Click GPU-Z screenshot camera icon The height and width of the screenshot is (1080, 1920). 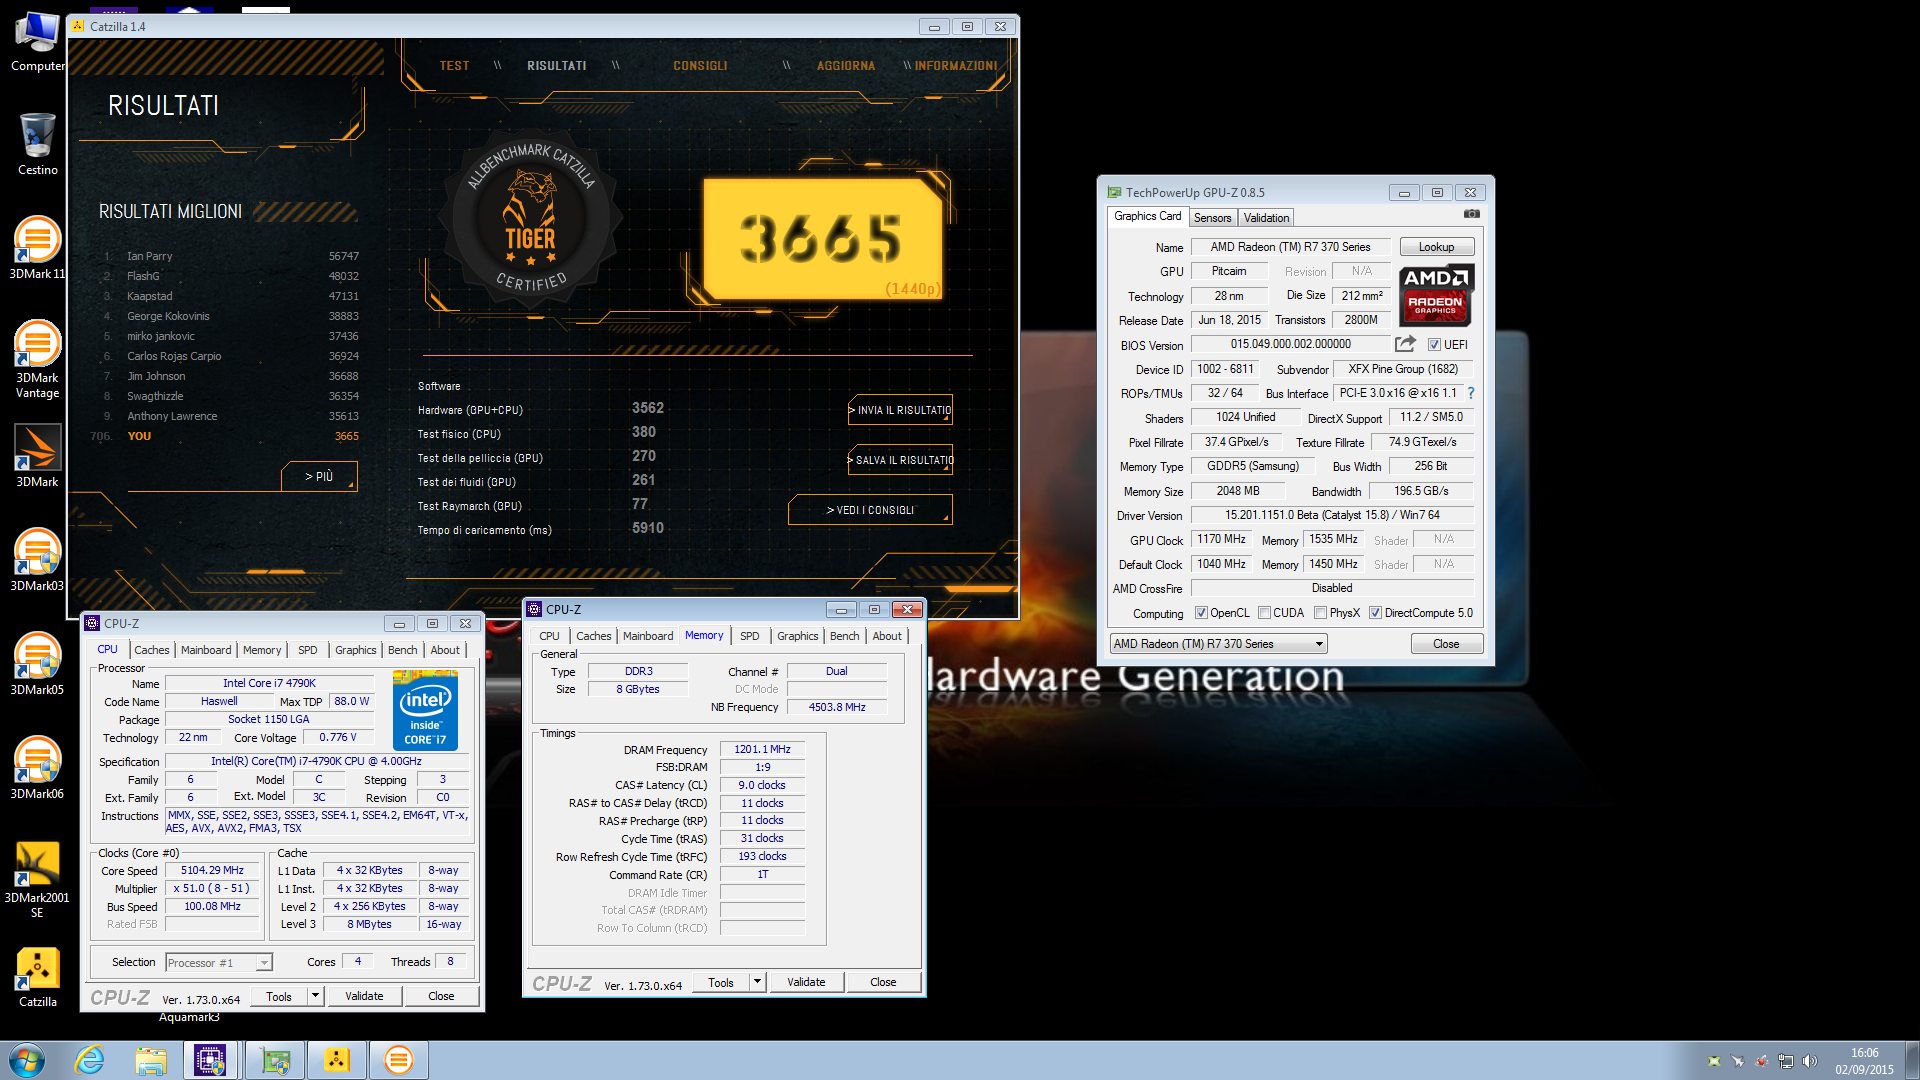[x=1471, y=214]
